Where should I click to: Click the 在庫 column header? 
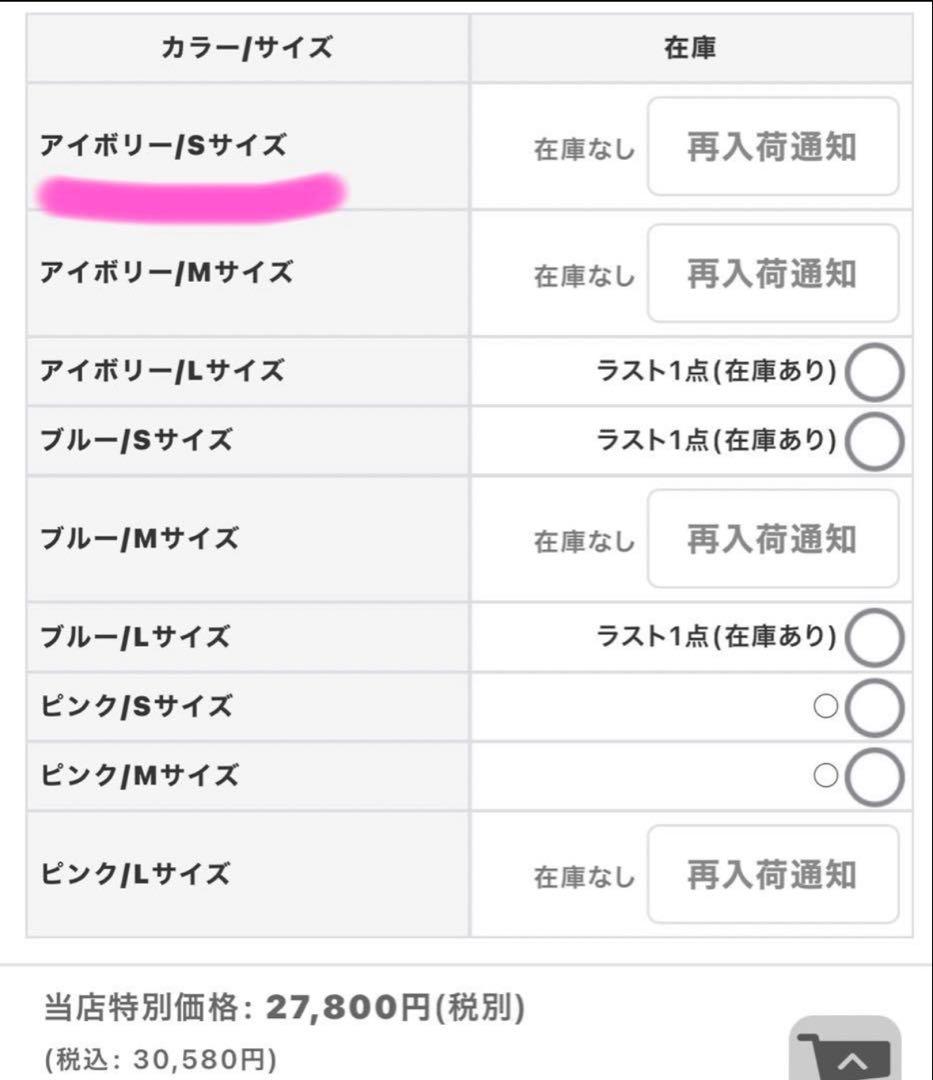click(690, 48)
